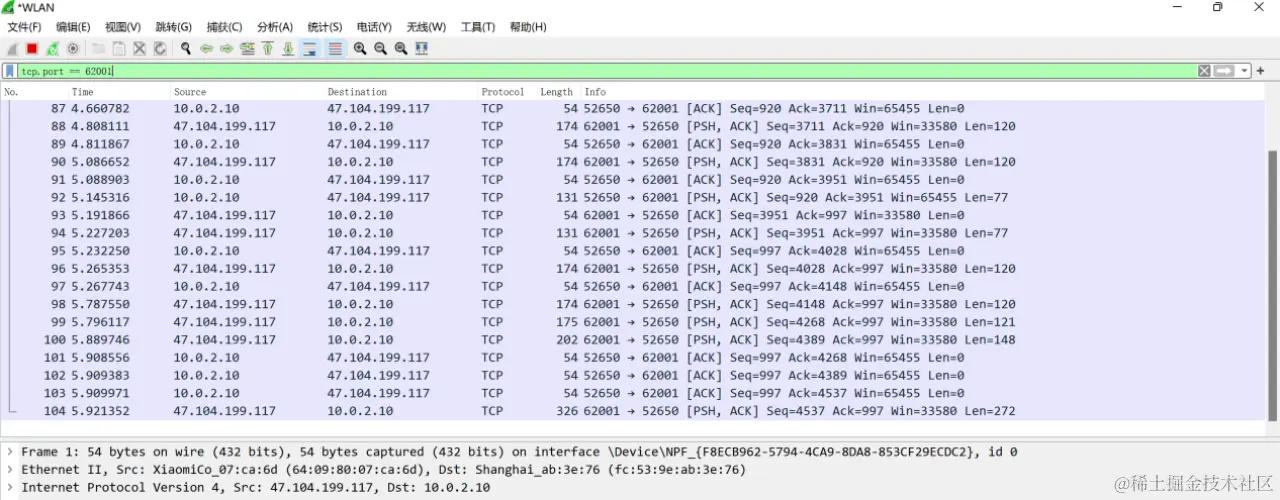Image resolution: width=1280 pixels, height=500 pixels.
Task: Open display filter history dropdown arrow
Action: pyautogui.click(x=1244, y=71)
